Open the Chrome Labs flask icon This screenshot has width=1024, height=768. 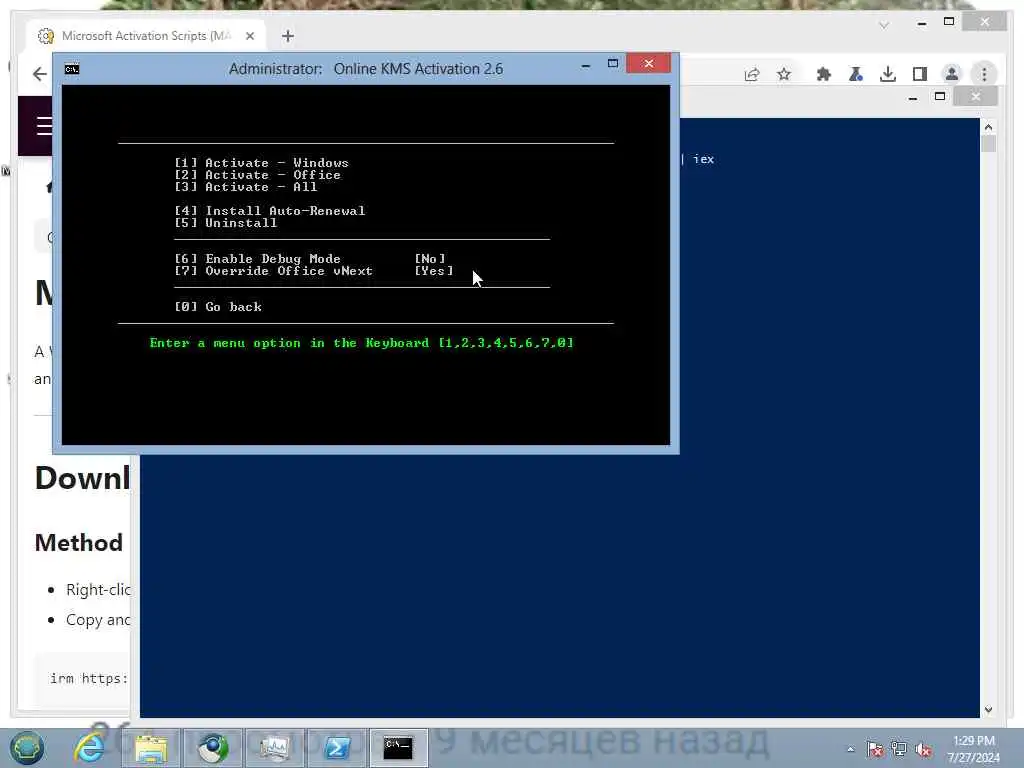click(856, 74)
